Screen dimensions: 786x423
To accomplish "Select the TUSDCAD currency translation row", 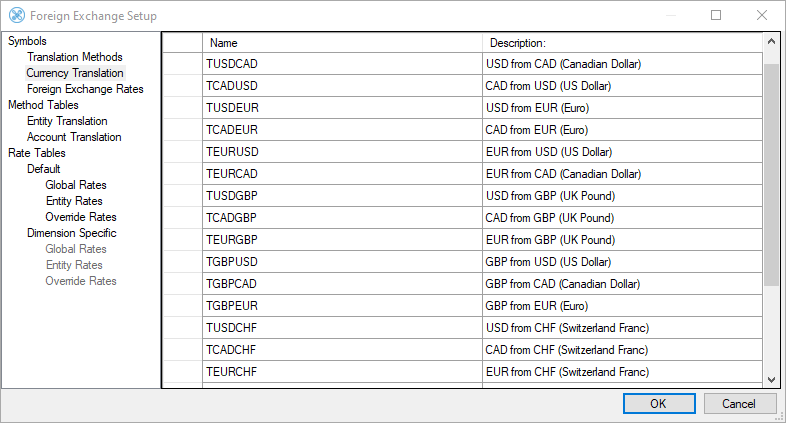I will [342, 64].
